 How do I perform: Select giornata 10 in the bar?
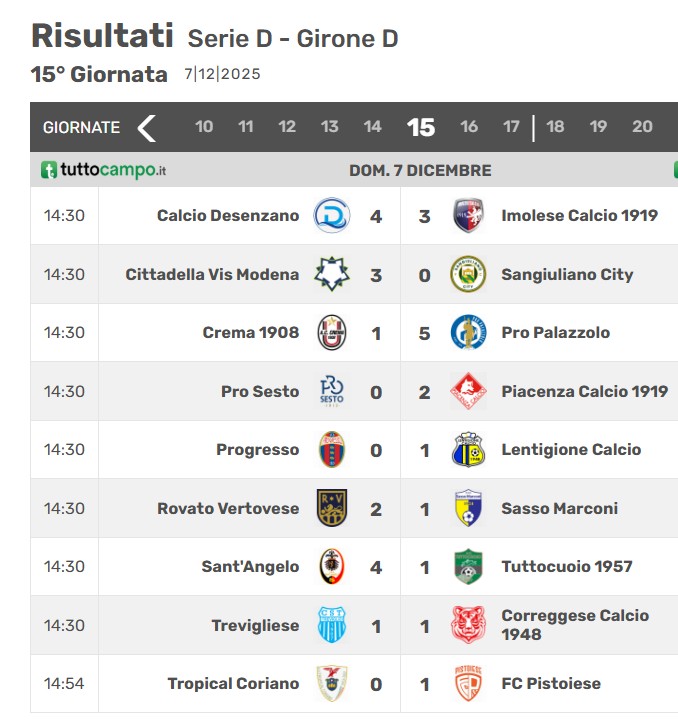(204, 127)
